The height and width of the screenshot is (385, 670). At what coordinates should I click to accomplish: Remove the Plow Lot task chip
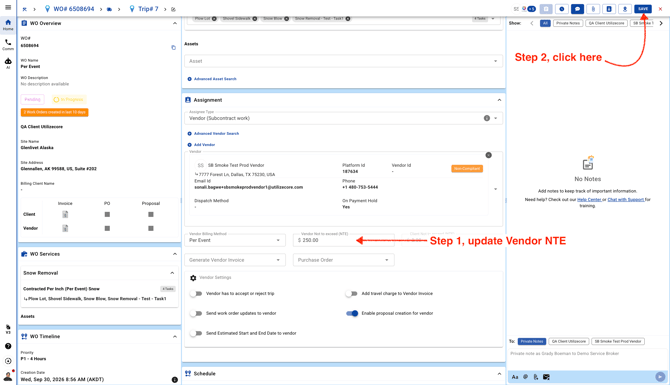pos(214,19)
